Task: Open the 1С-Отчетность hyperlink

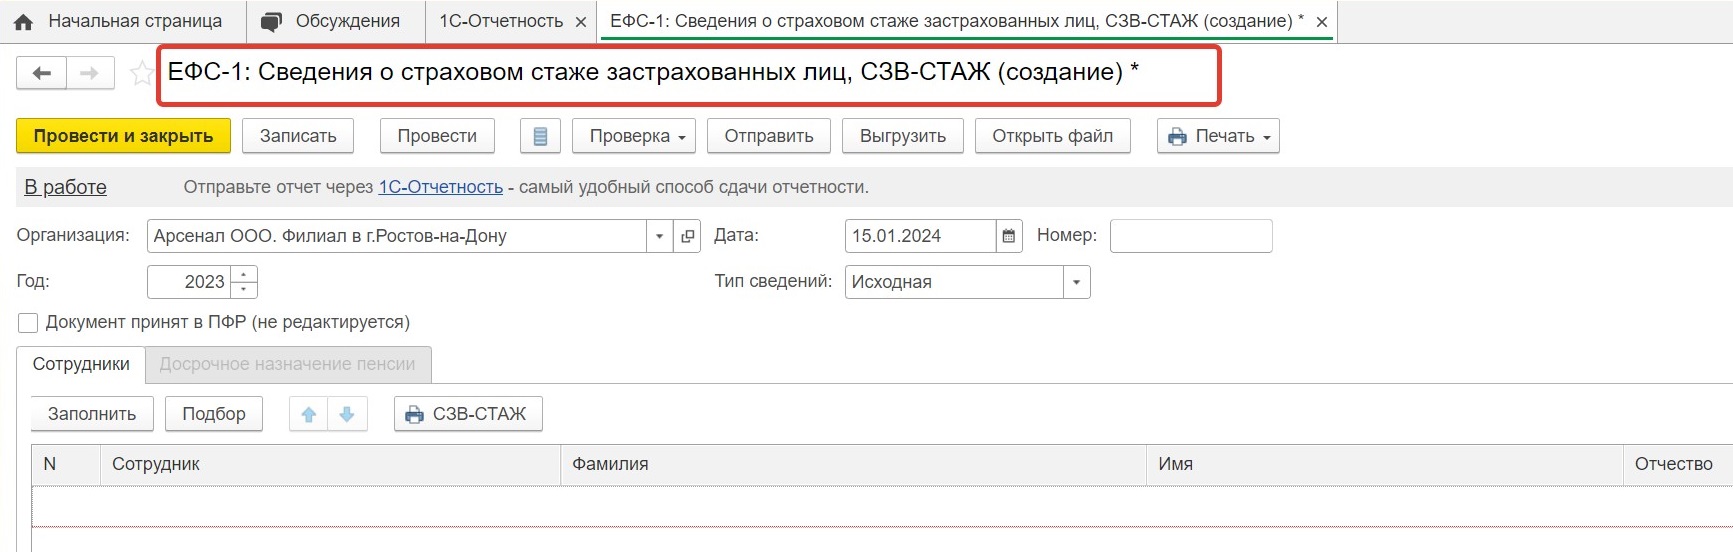Action: (x=440, y=187)
